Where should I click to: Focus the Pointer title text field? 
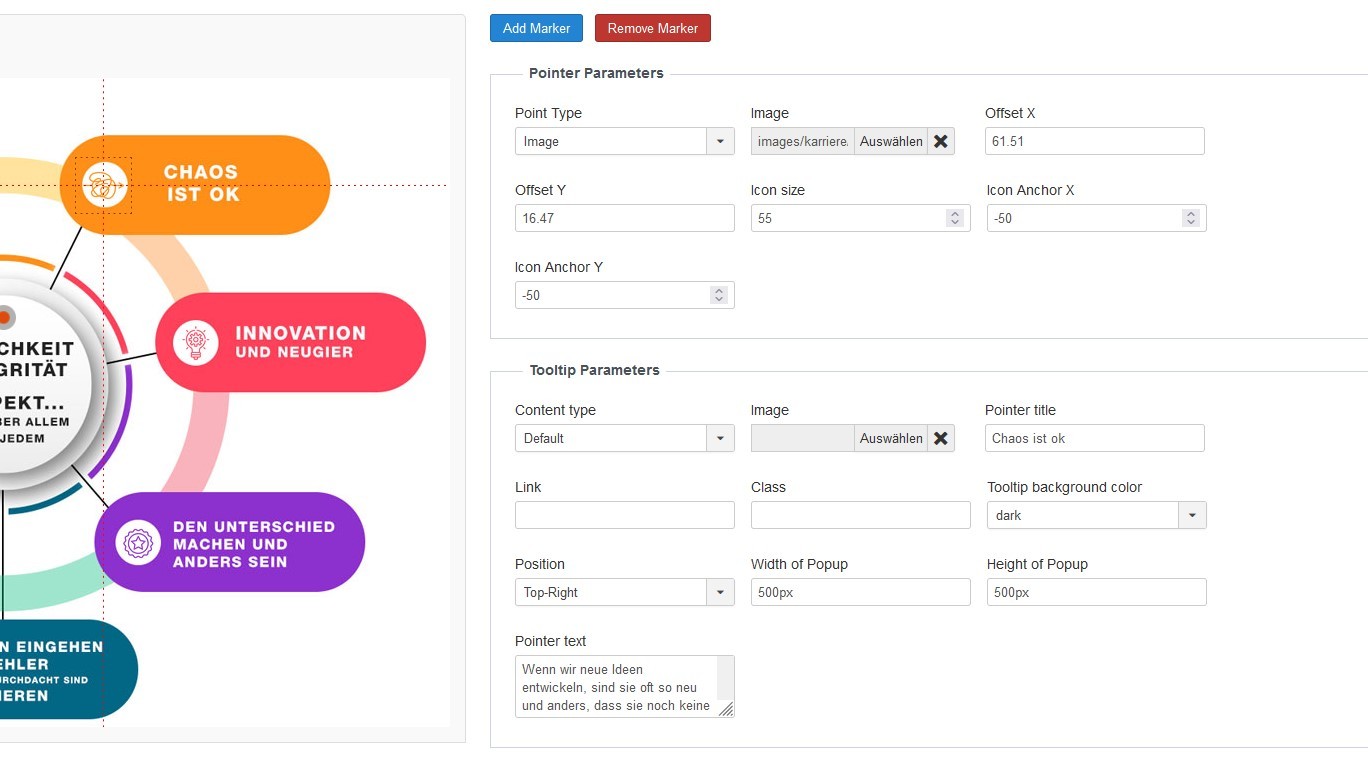click(x=1094, y=439)
